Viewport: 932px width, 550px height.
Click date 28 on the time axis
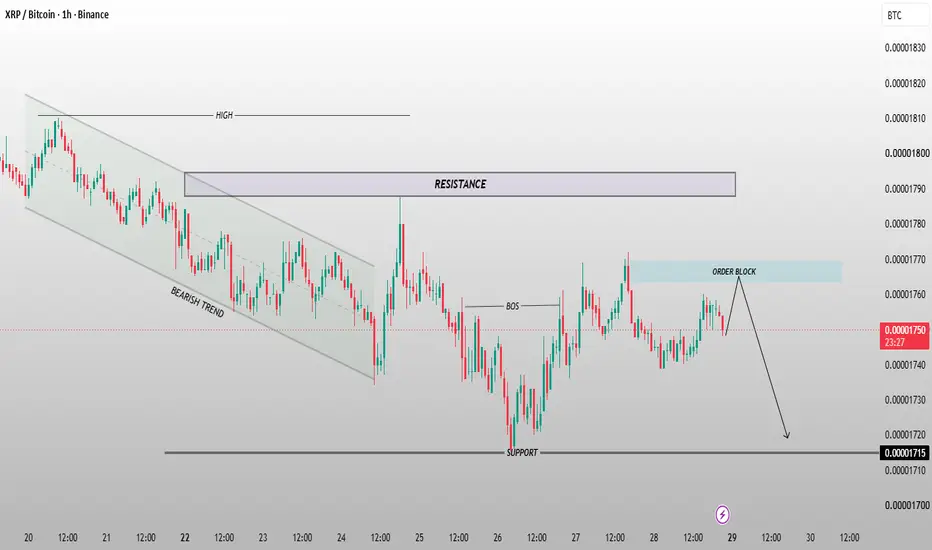pyautogui.click(x=654, y=538)
